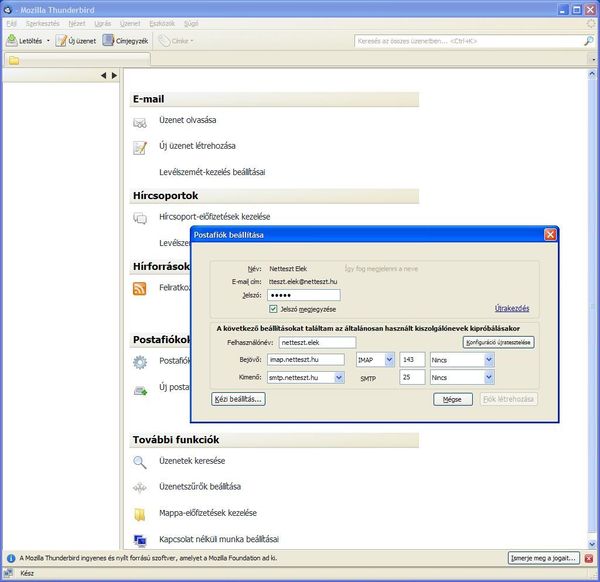
Task: Open the Címjegyzék address book icon
Action: [108, 41]
